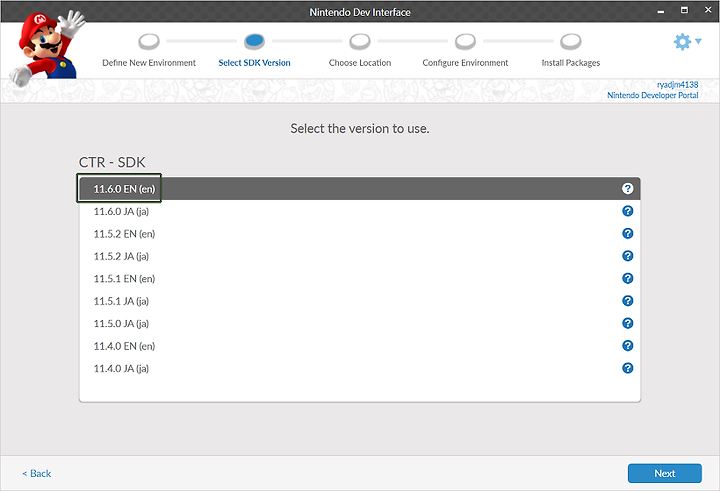Select SDK version 11.6.0 JA (ja)
720x491 pixels.
point(360,211)
